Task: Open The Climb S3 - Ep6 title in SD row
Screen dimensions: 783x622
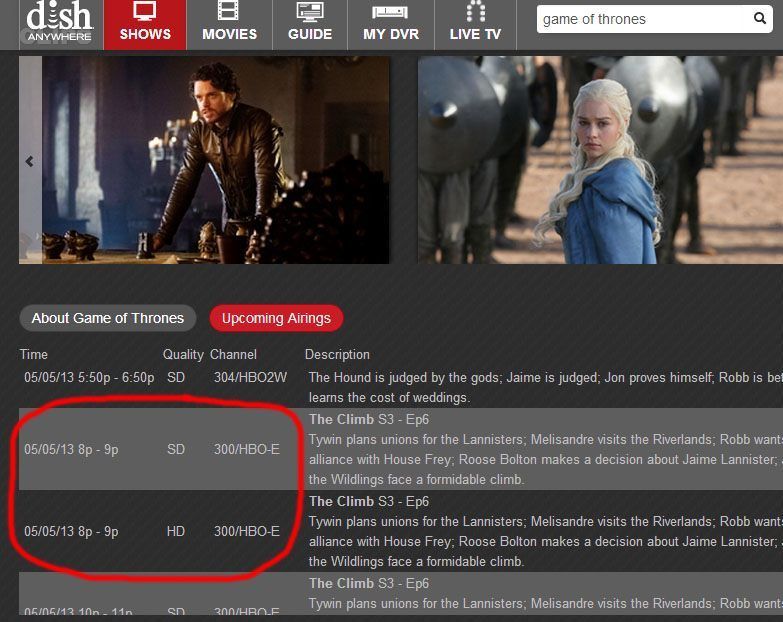Action: click(x=369, y=419)
